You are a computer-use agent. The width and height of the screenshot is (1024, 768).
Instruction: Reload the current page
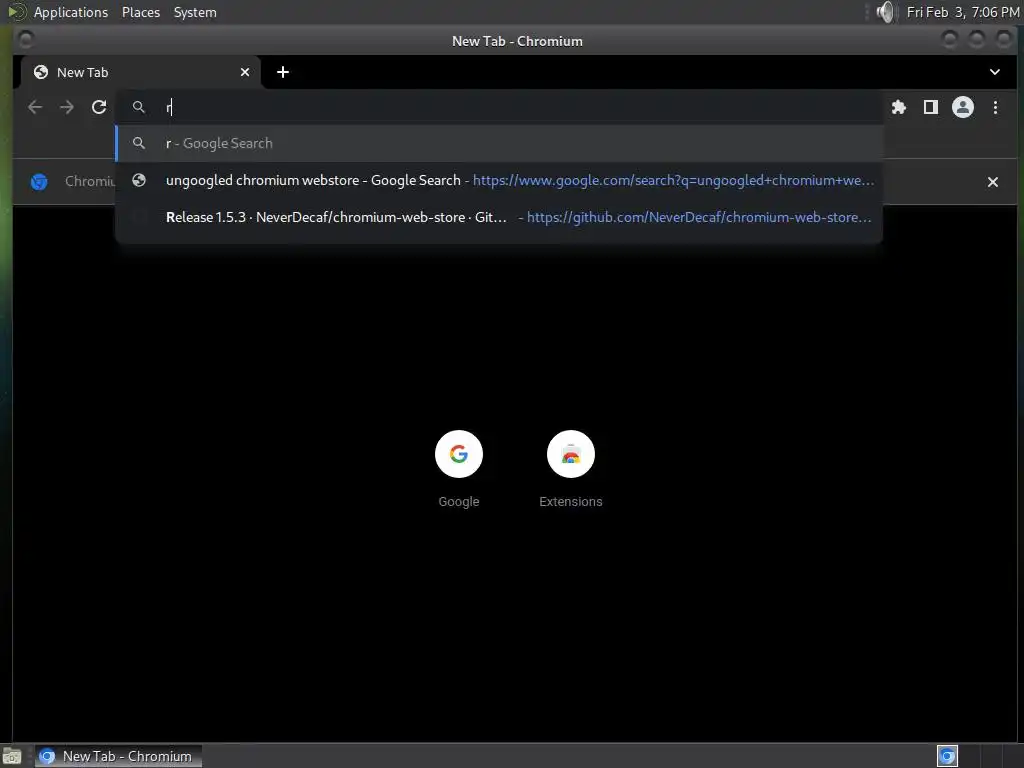coord(99,107)
